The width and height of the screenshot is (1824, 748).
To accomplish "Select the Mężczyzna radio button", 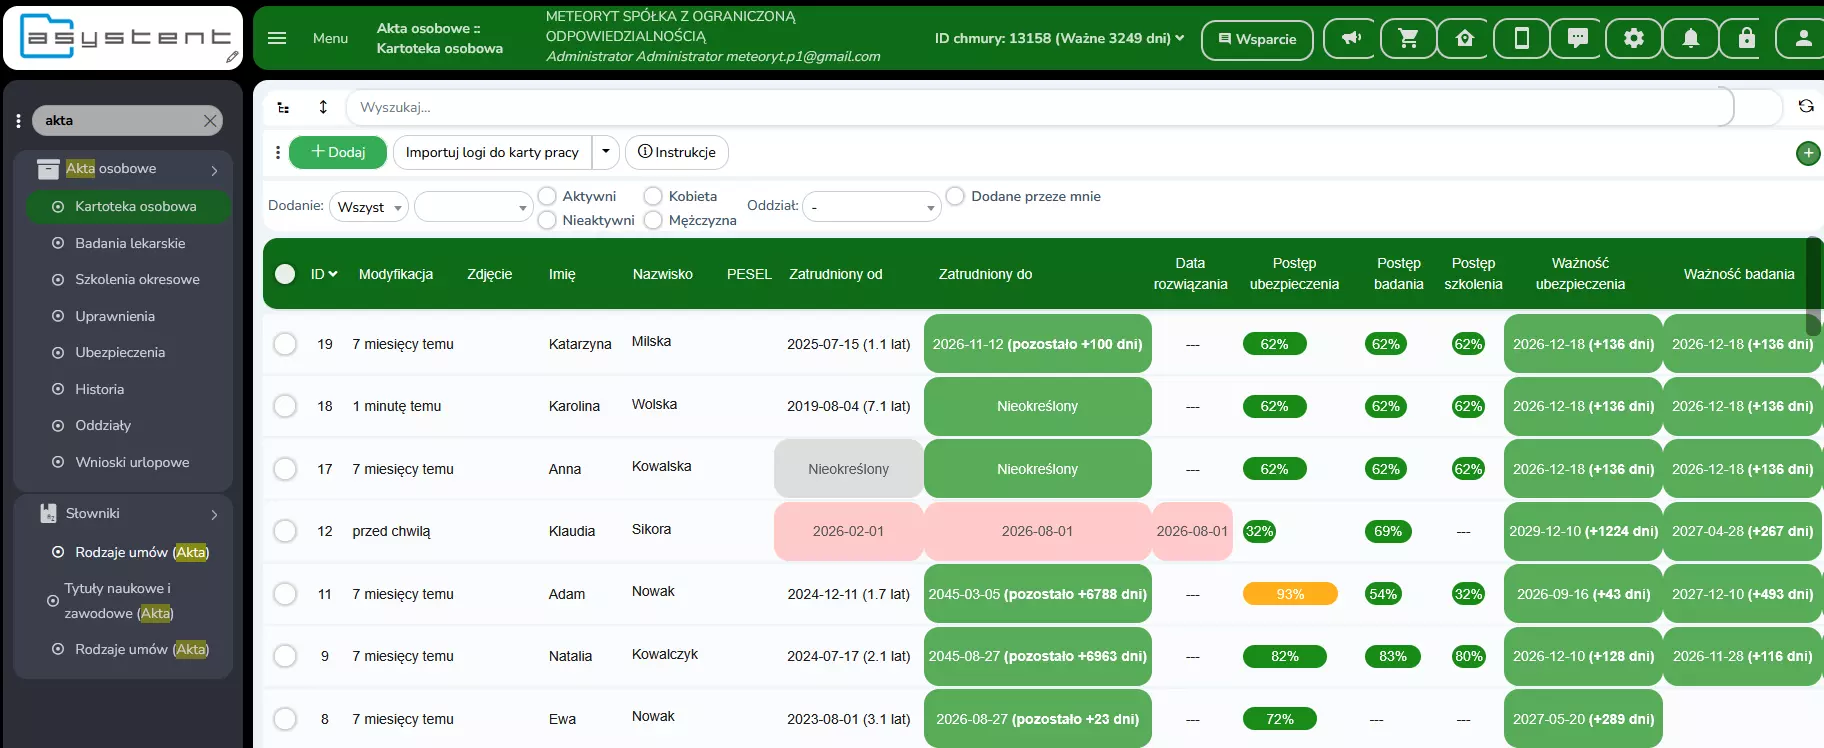I will [x=653, y=220].
